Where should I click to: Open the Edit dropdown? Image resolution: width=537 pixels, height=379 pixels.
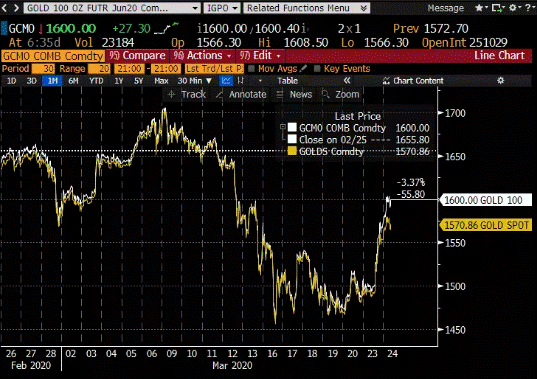(260, 55)
